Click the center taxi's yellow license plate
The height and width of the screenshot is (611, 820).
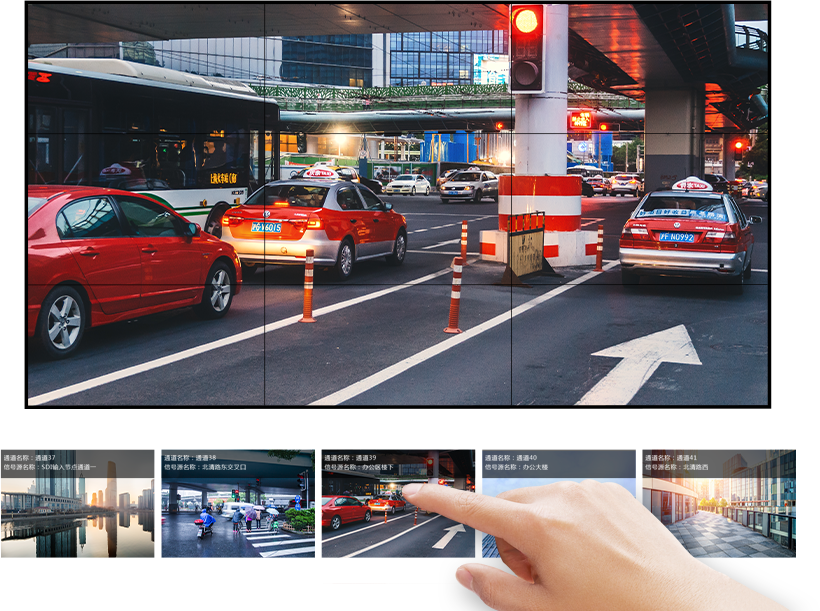click(265, 228)
